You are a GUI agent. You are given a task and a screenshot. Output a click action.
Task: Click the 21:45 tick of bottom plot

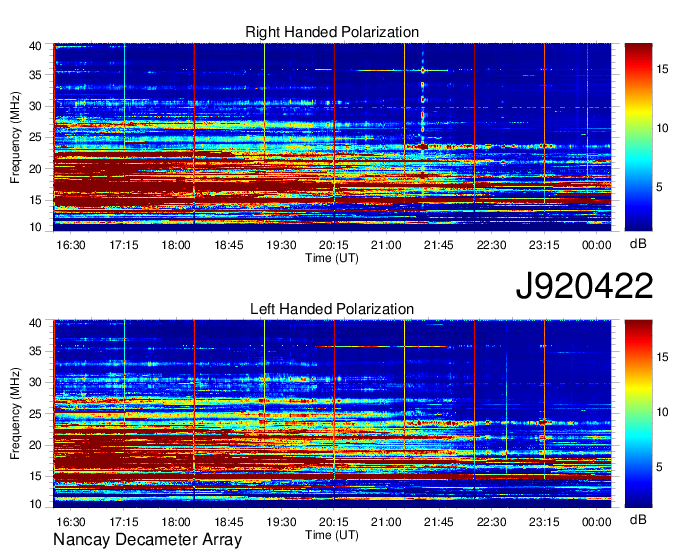[439, 522]
